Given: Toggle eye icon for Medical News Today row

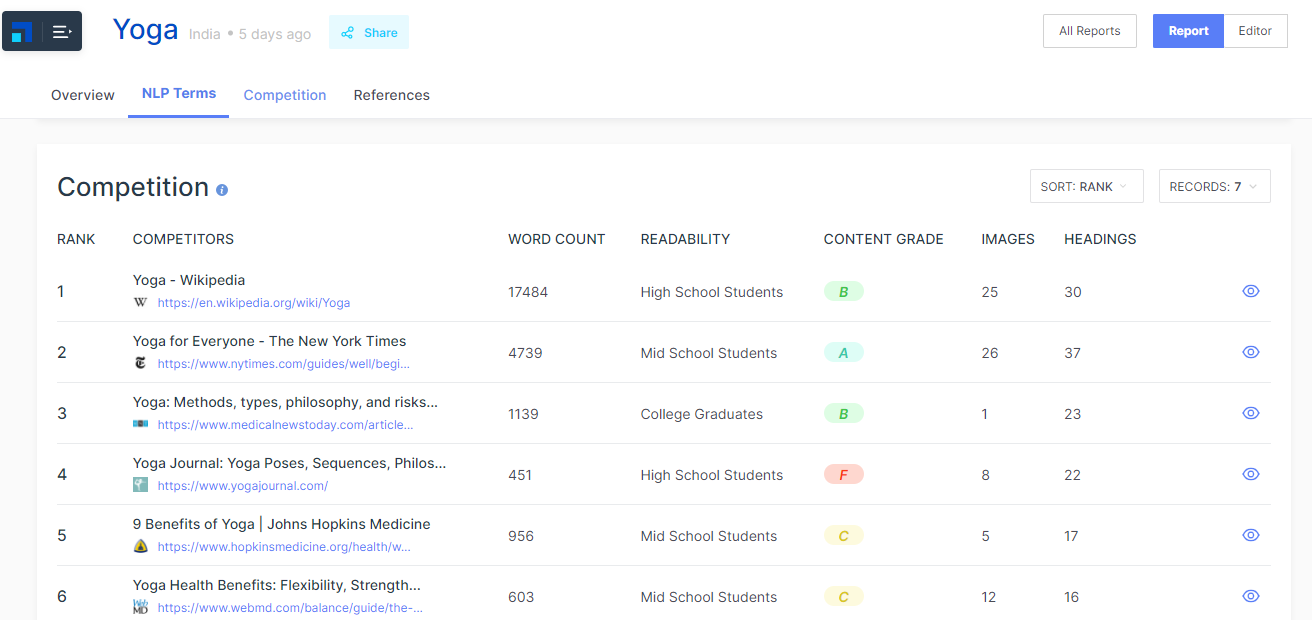Looking at the screenshot, I should (x=1251, y=413).
